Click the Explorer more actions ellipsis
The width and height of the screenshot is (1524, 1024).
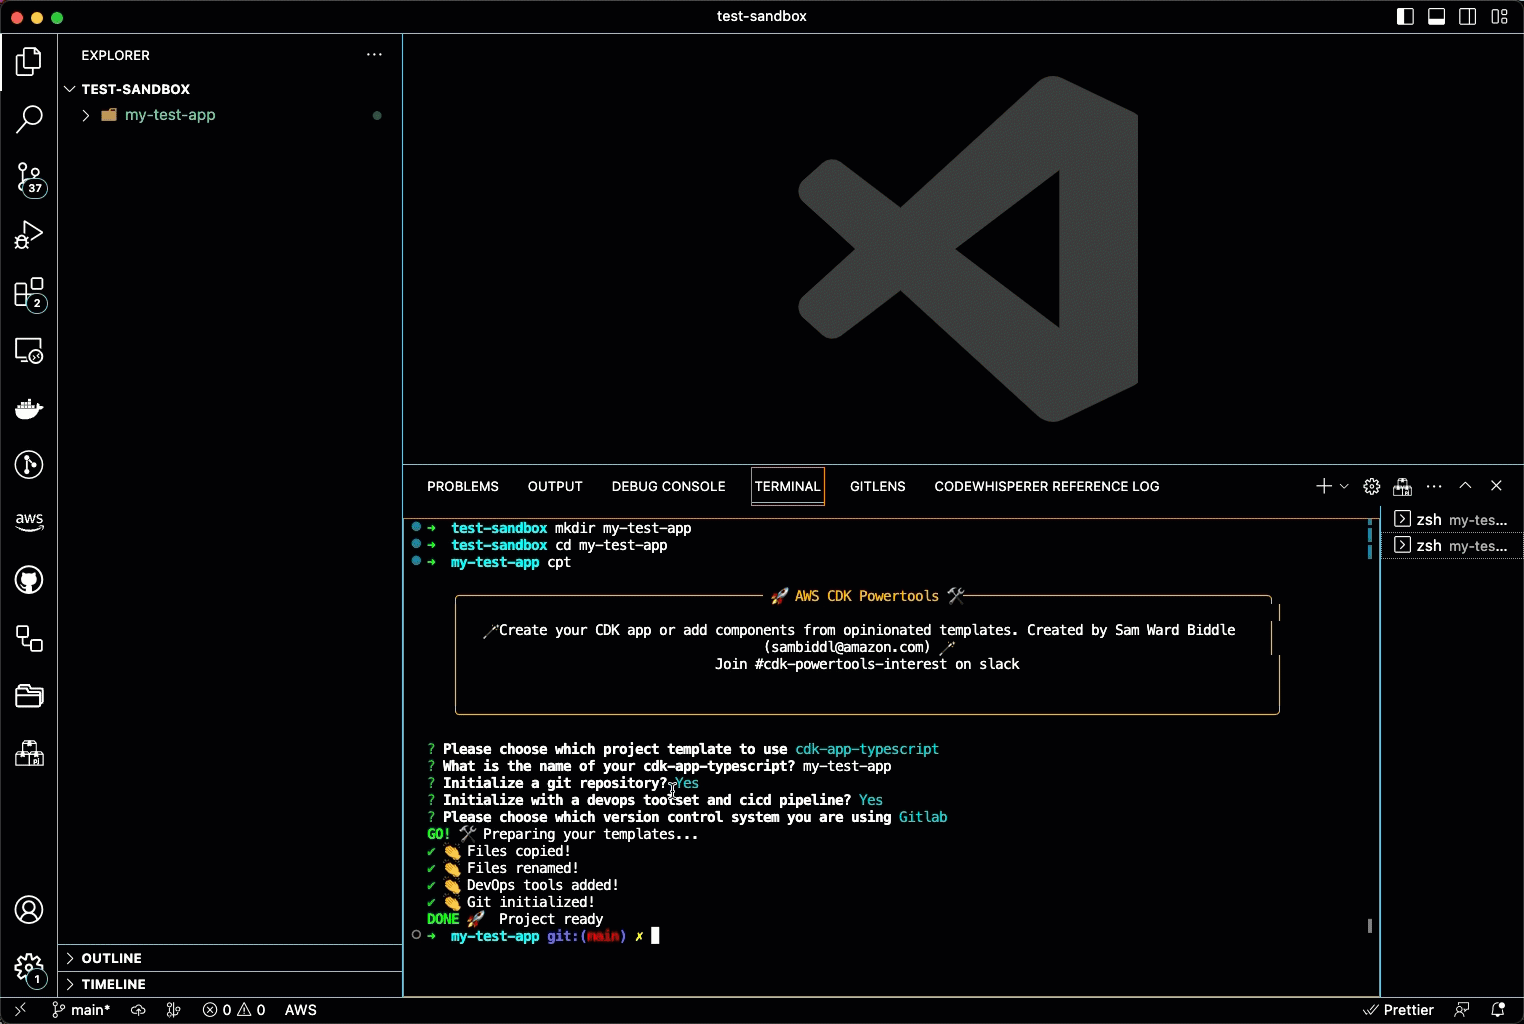374,55
